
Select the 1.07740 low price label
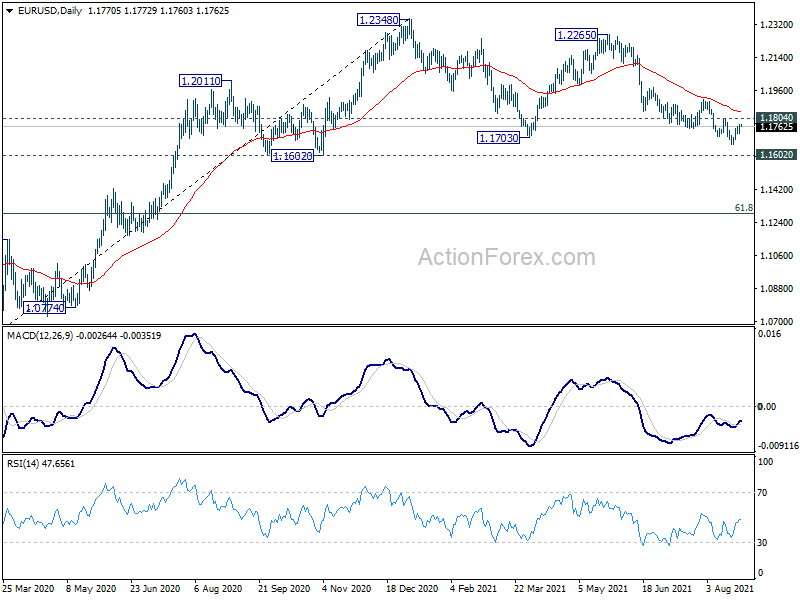pos(45,308)
